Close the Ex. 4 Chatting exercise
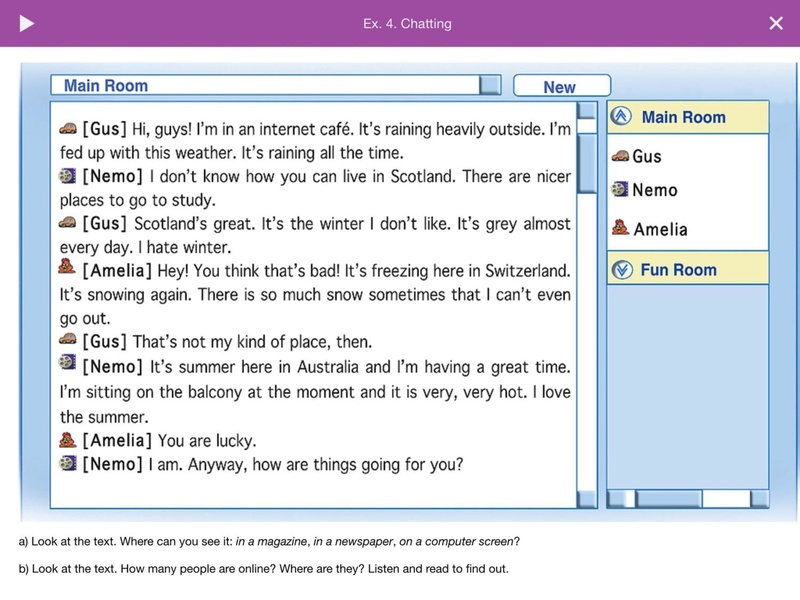The image size is (800, 600). coord(775,23)
